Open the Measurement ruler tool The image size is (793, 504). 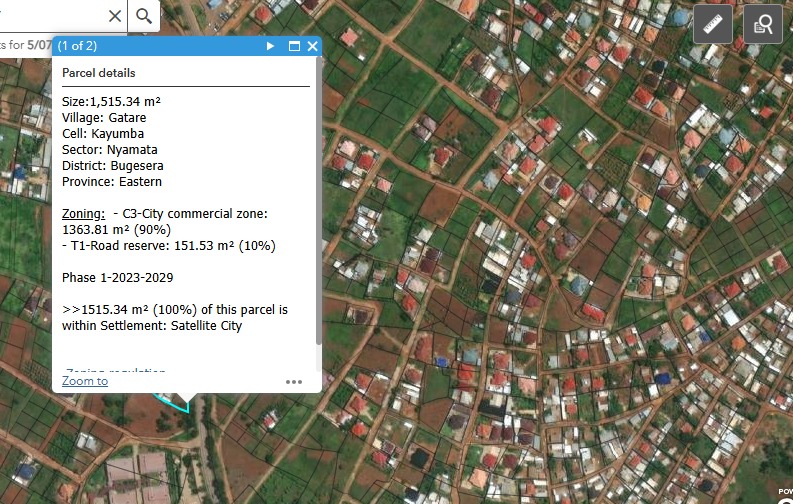[x=712, y=25]
